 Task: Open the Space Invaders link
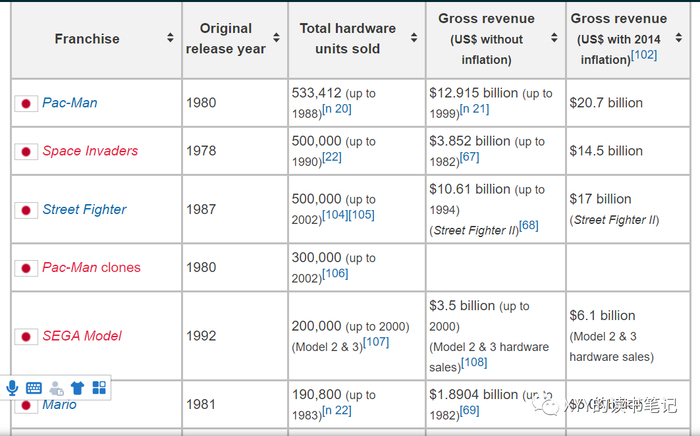click(90, 151)
